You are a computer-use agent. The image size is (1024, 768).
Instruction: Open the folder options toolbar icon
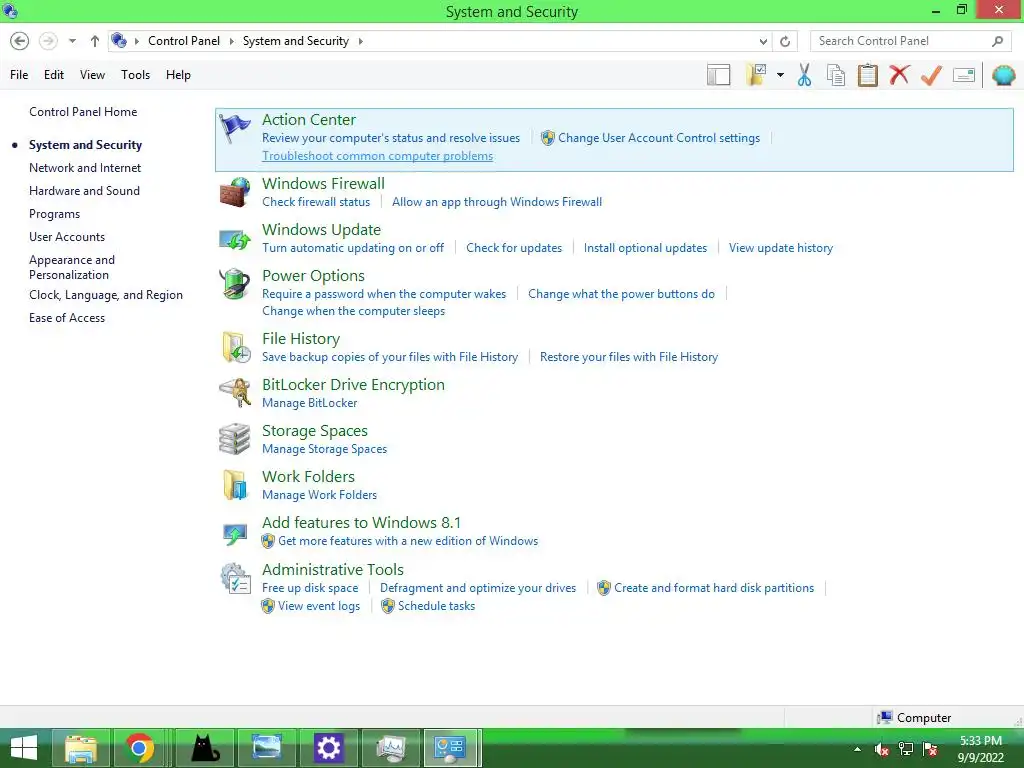click(x=756, y=75)
